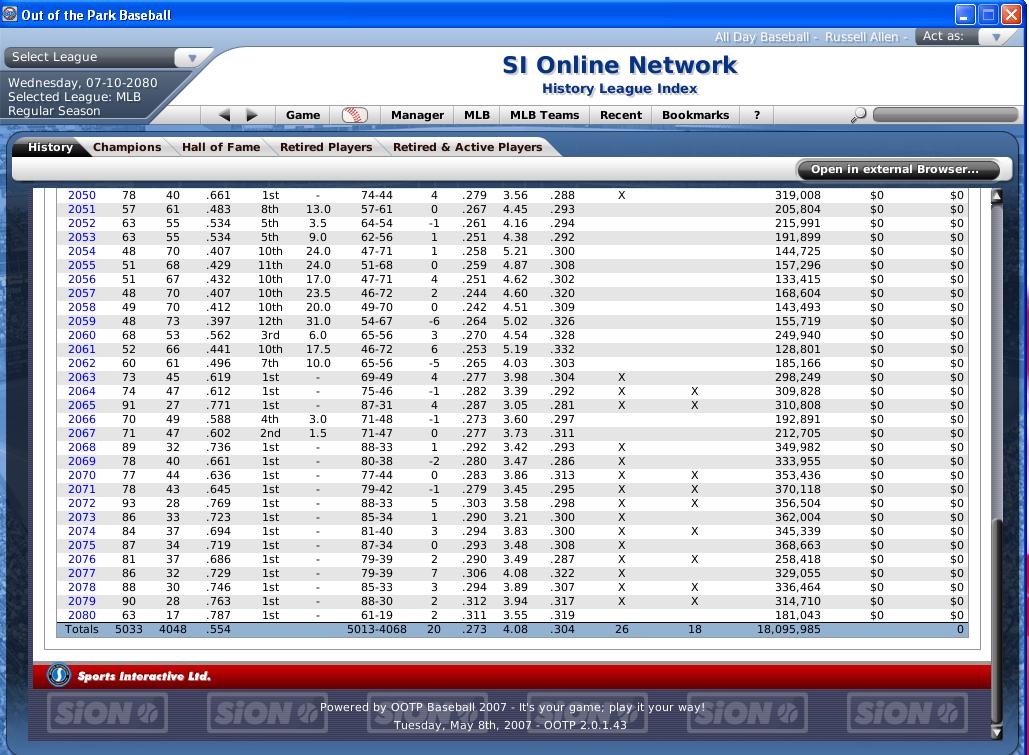Image resolution: width=1029 pixels, height=755 pixels.
Task: Select the History tab
Action: pyautogui.click(x=50, y=147)
